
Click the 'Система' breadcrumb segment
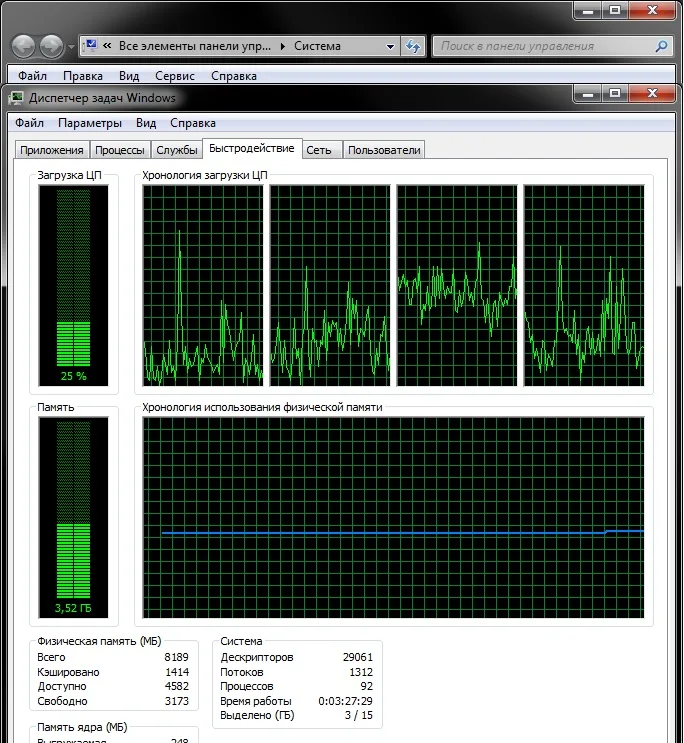tap(317, 46)
